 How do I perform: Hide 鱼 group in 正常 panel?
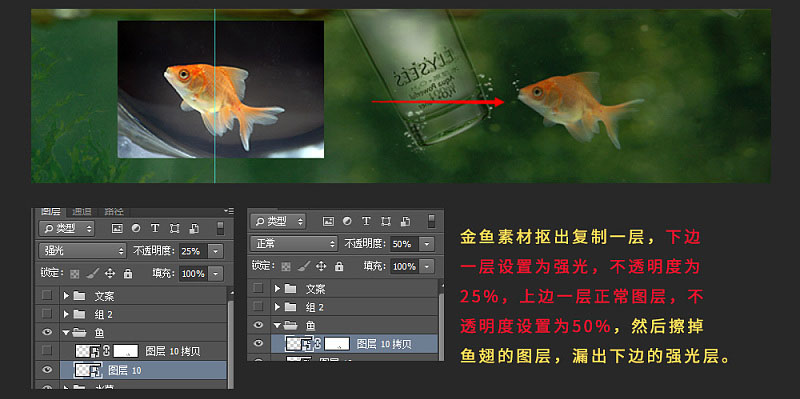click(258, 325)
